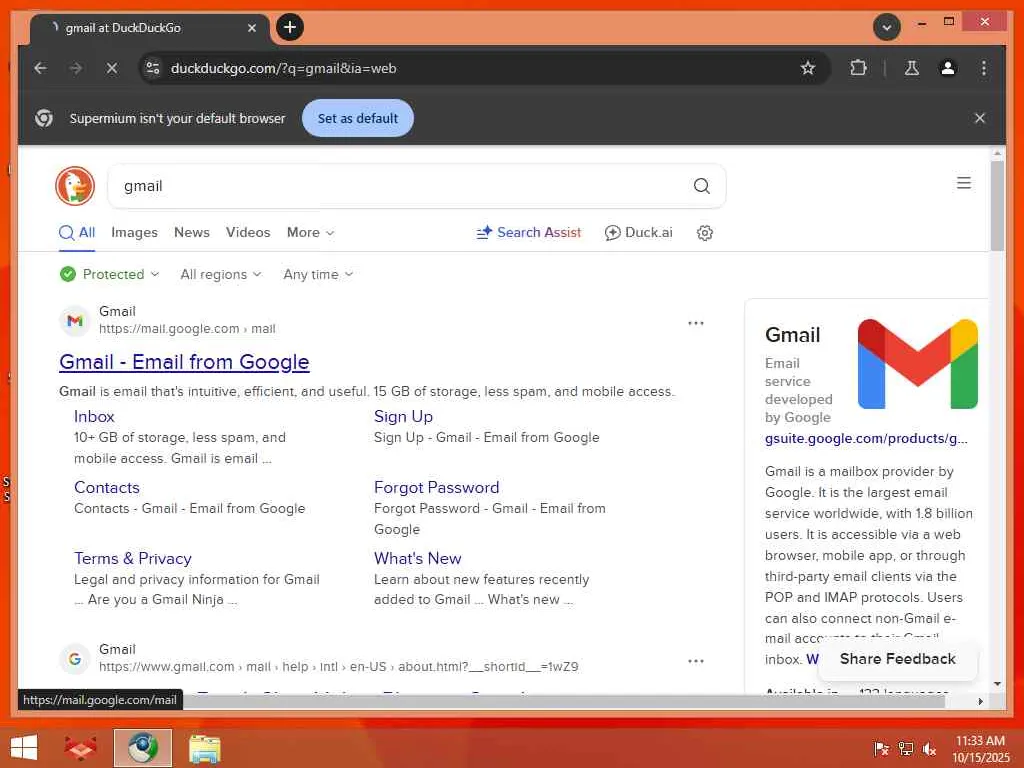Click the Supermium browser taskbar icon
The width and height of the screenshot is (1024, 768).
coord(142,748)
